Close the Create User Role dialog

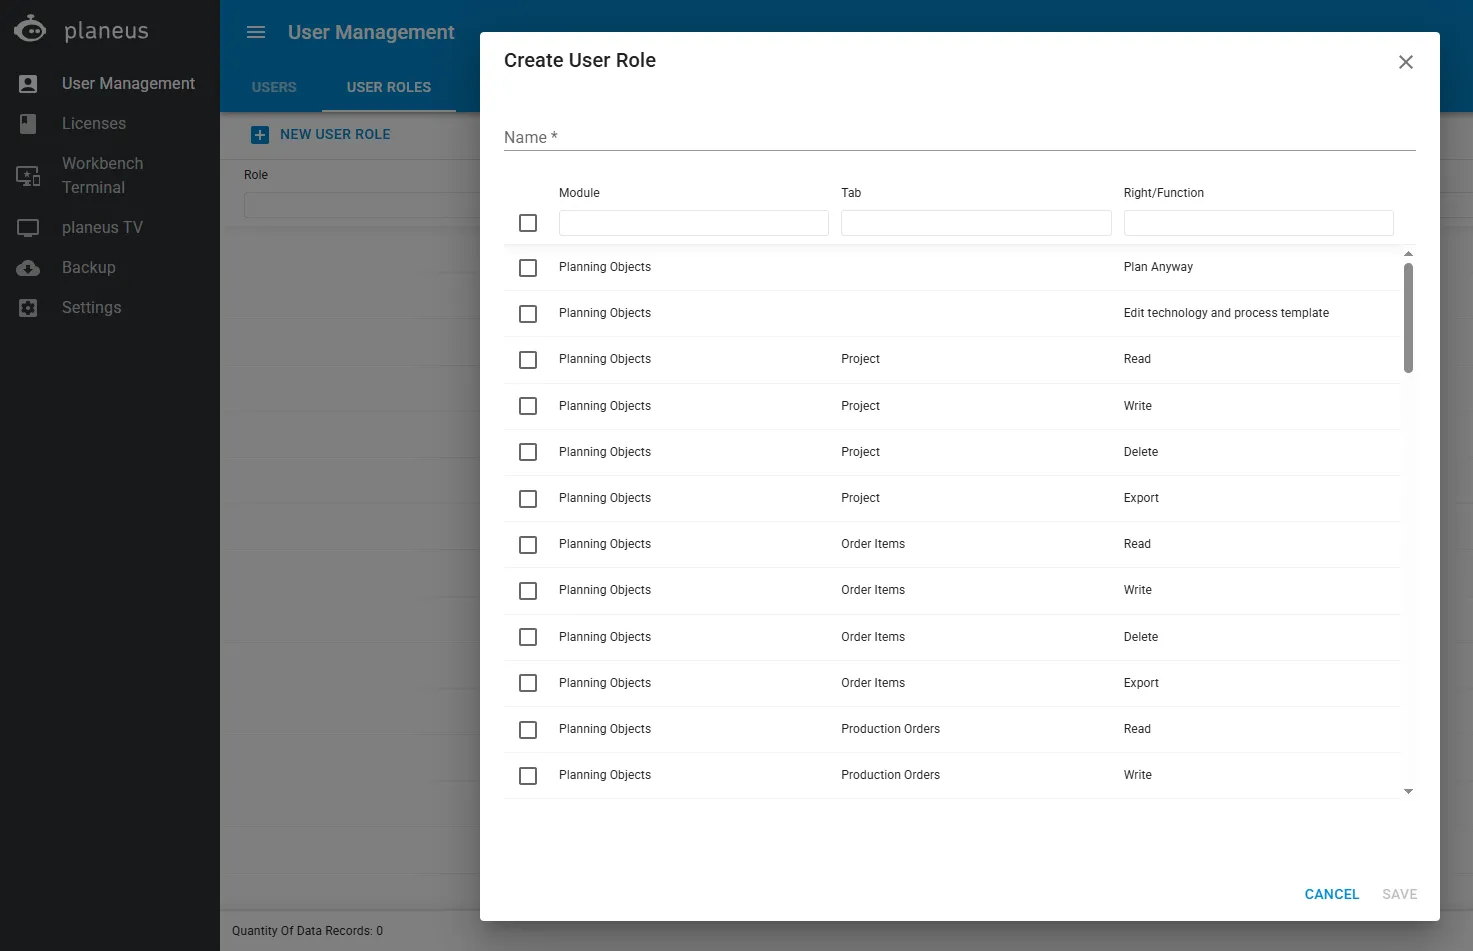[x=1406, y=62]
